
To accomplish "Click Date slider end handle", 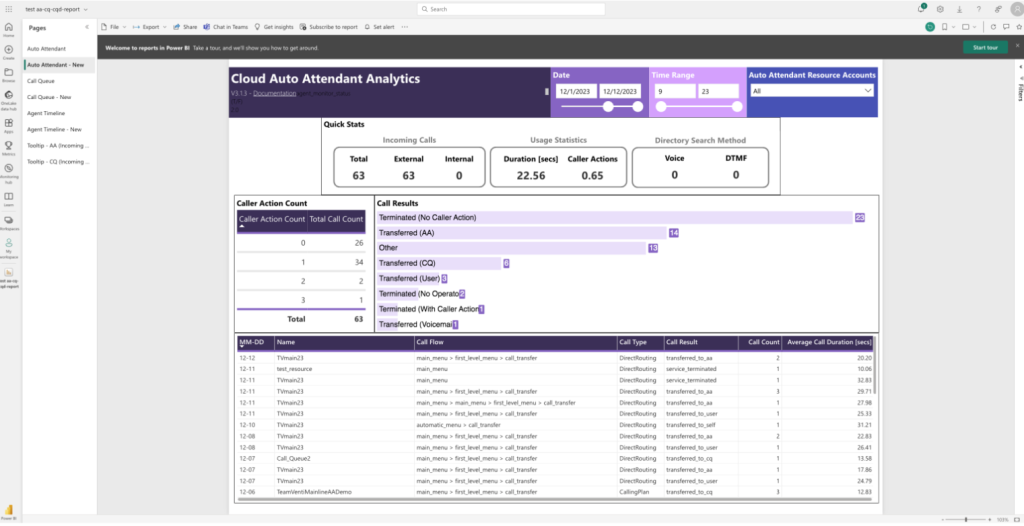I will 637,107.
